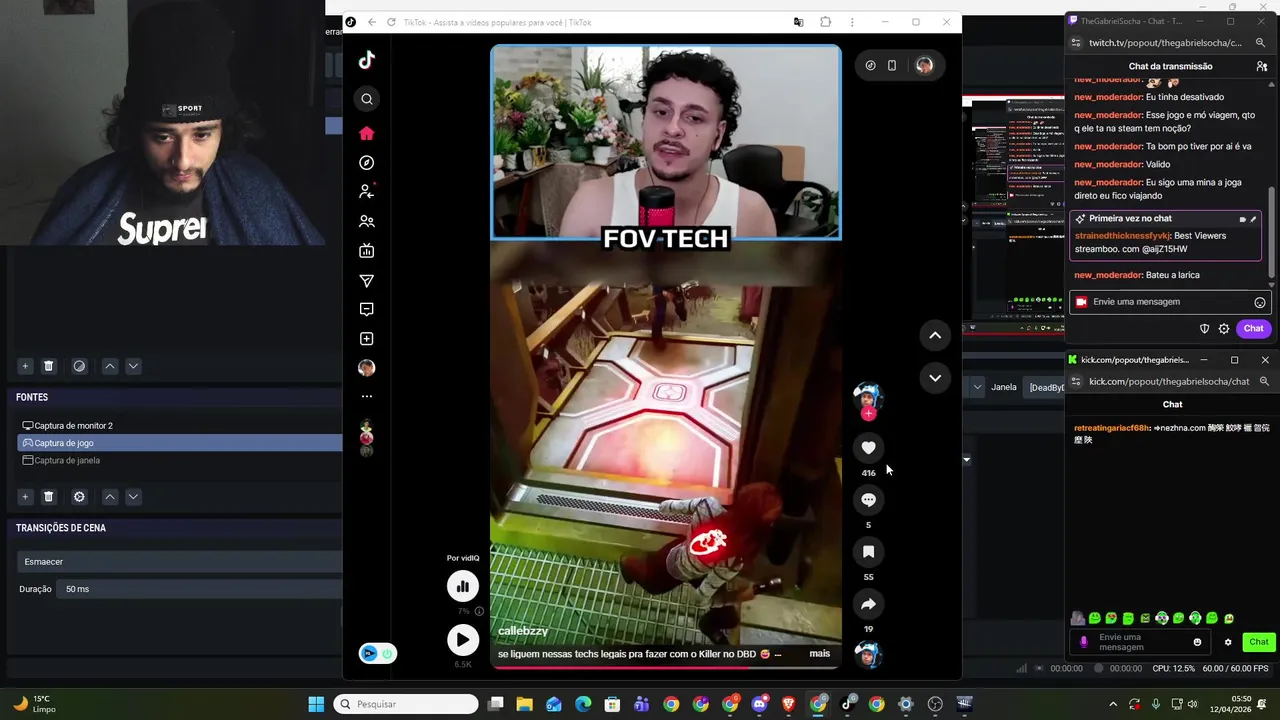Open source properties gear in Fontes
1280x720 pixels.
(79, 497)
